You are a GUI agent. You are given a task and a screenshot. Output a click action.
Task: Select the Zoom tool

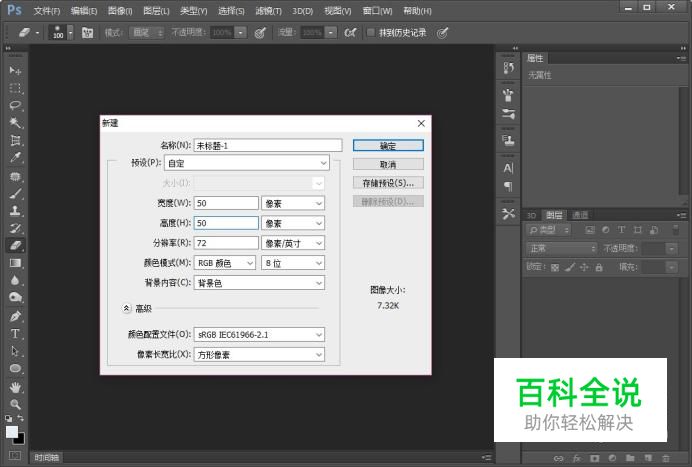15,404
